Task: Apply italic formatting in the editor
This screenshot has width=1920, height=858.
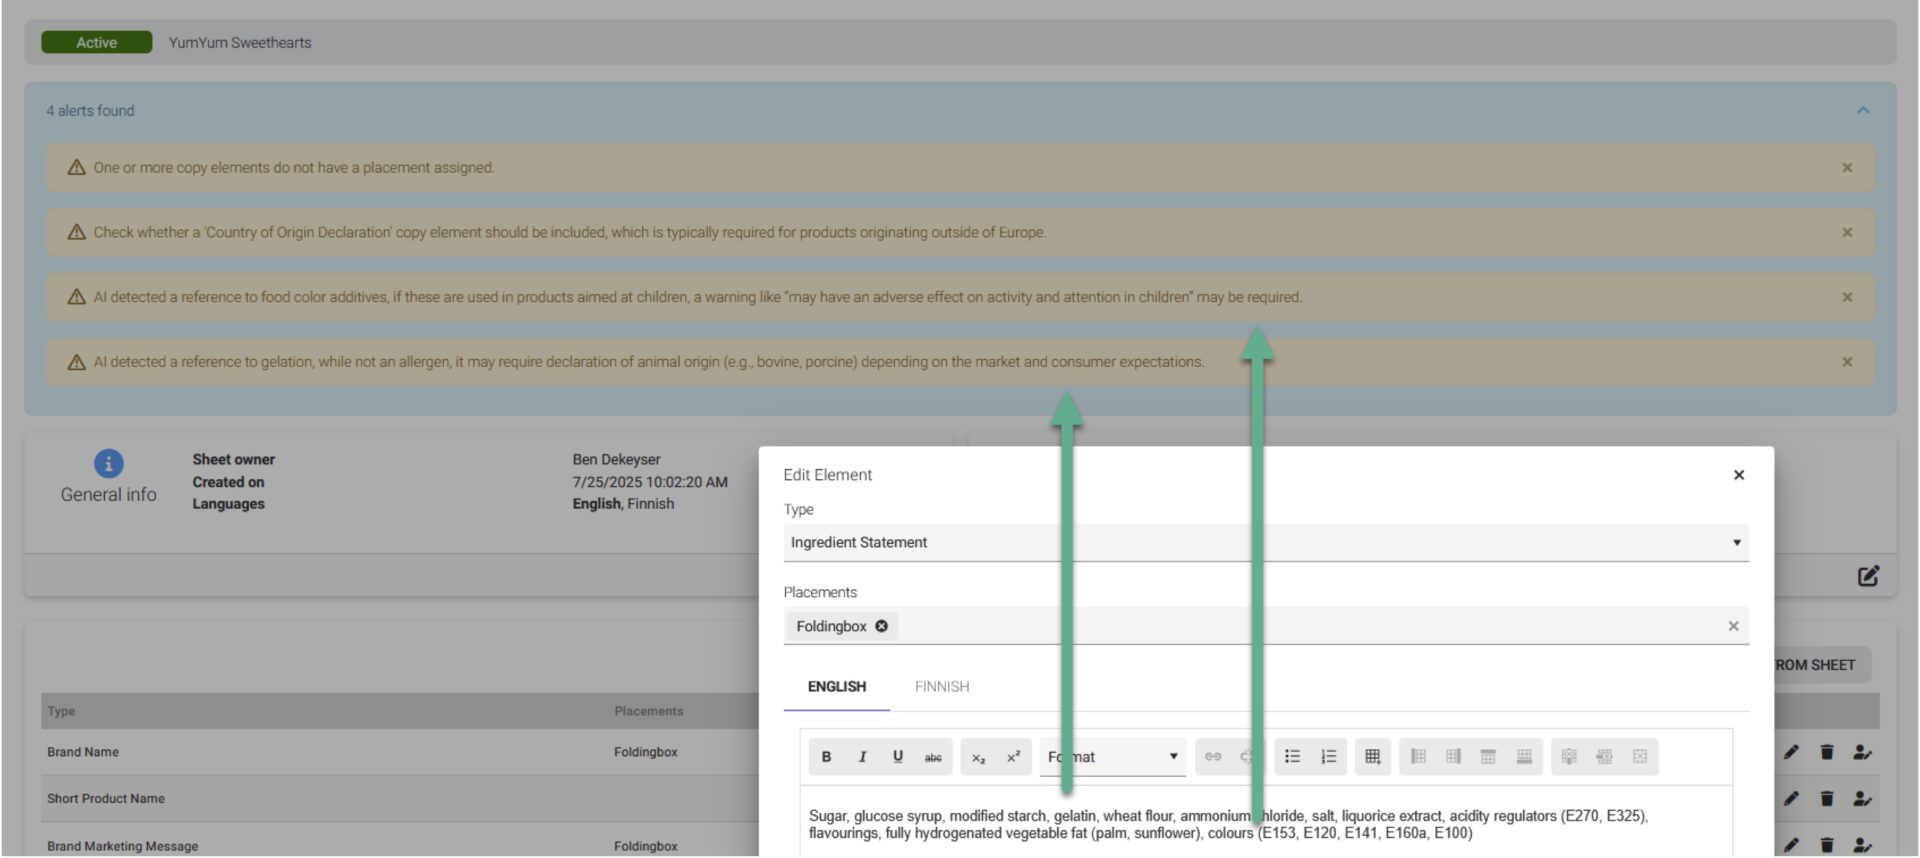Action: (862, 757)
